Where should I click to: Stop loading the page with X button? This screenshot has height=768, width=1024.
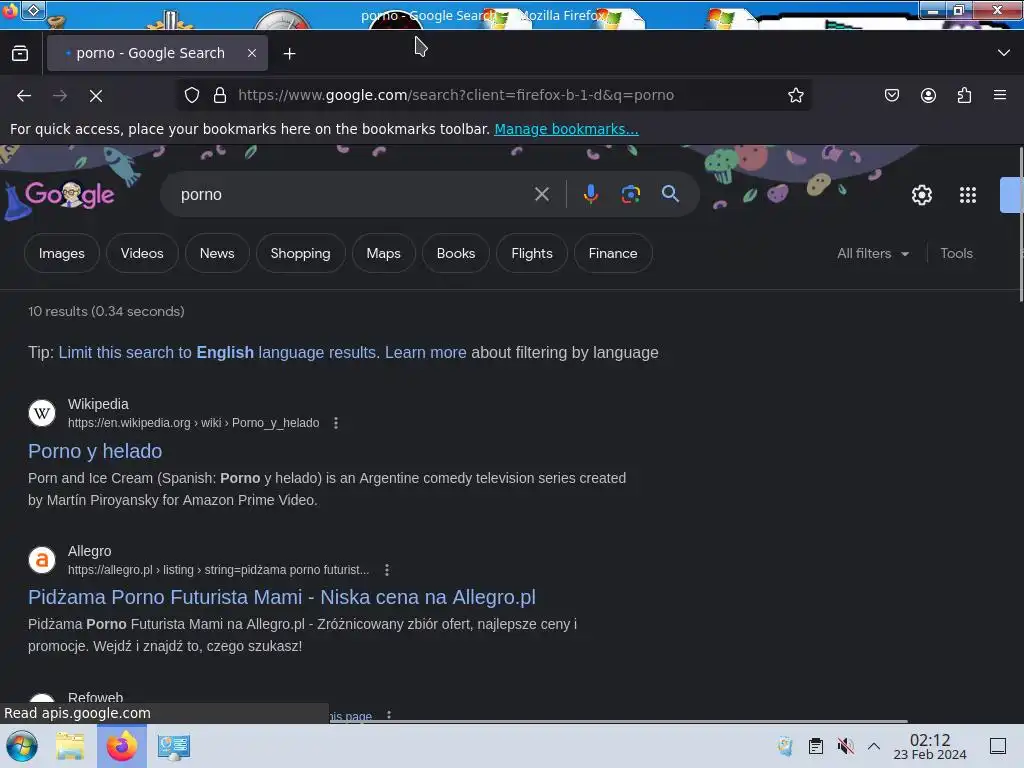96,95
